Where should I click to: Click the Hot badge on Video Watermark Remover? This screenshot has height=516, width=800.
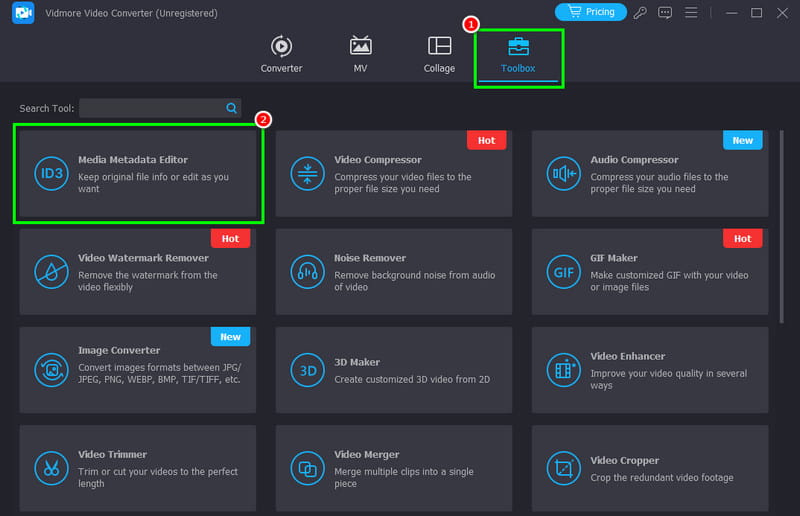(230, 238)
